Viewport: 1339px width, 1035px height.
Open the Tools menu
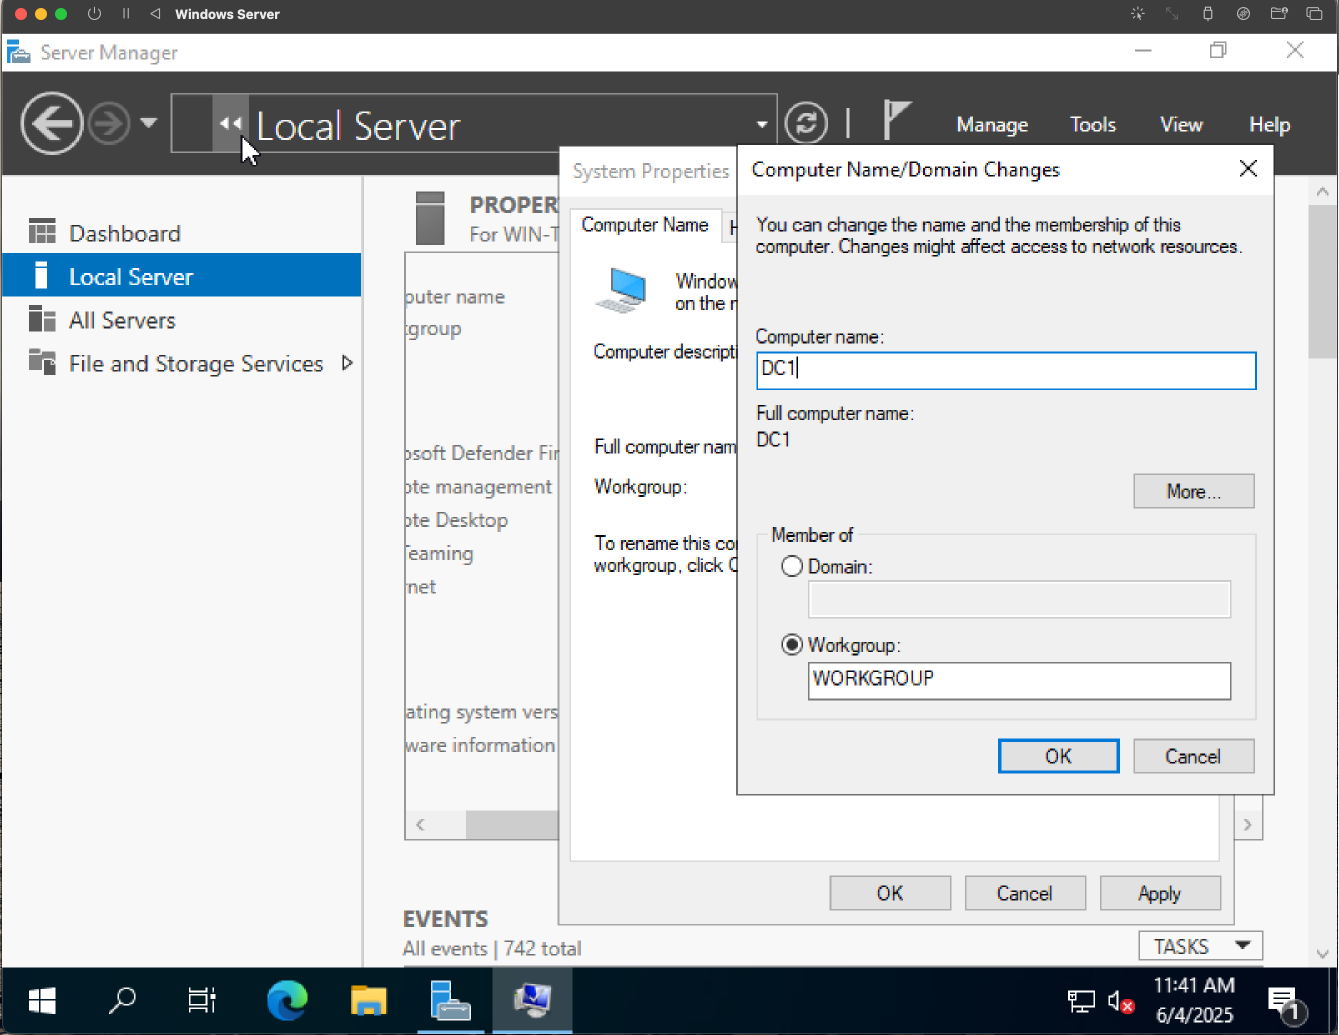pos(1092,125)
